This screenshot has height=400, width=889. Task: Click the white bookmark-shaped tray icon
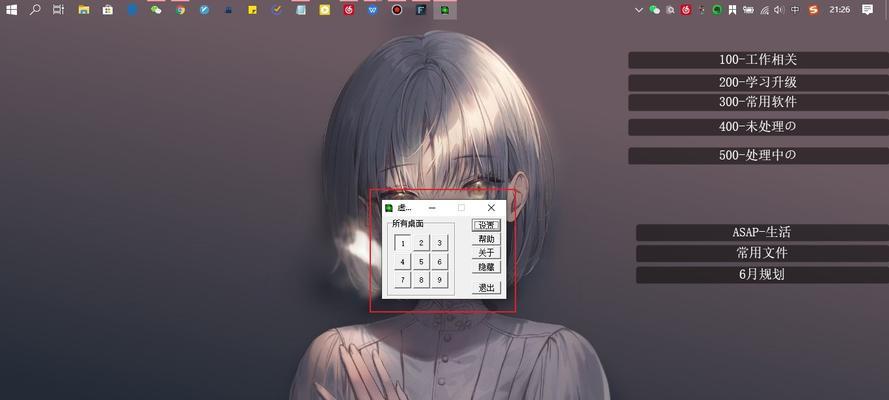(x=733, y=10)
